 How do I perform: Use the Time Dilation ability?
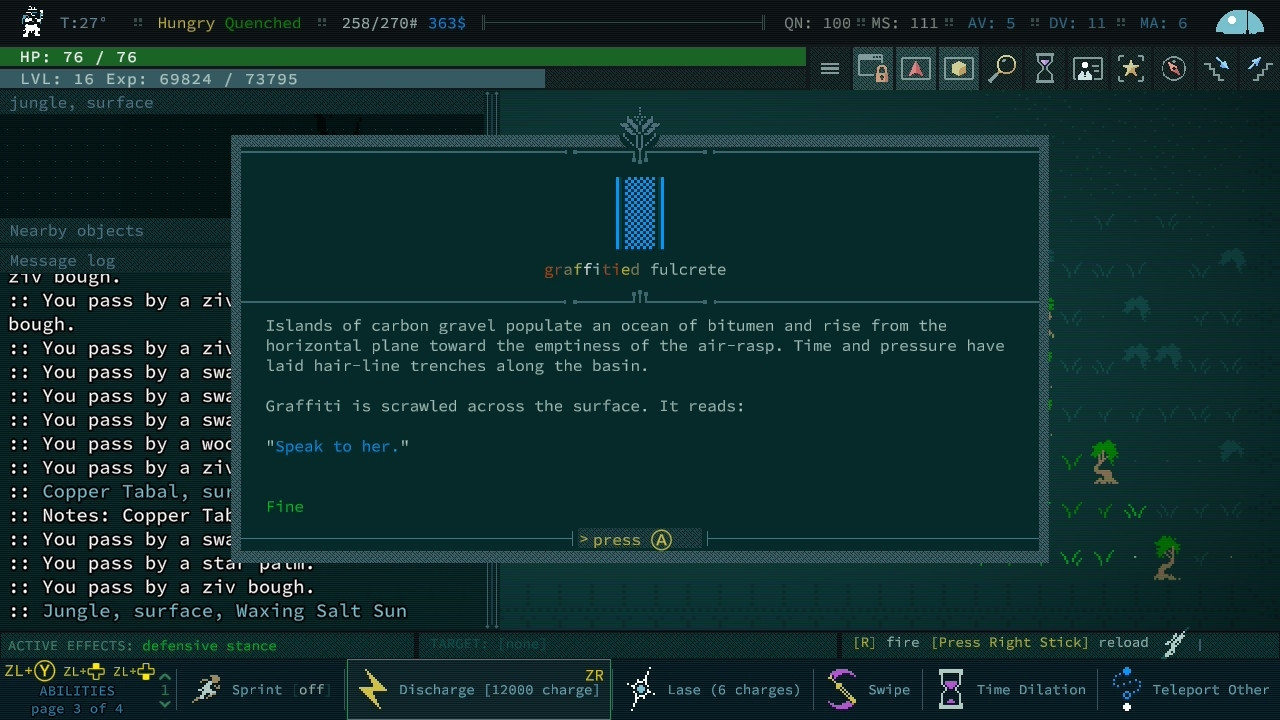(1012, 690)
